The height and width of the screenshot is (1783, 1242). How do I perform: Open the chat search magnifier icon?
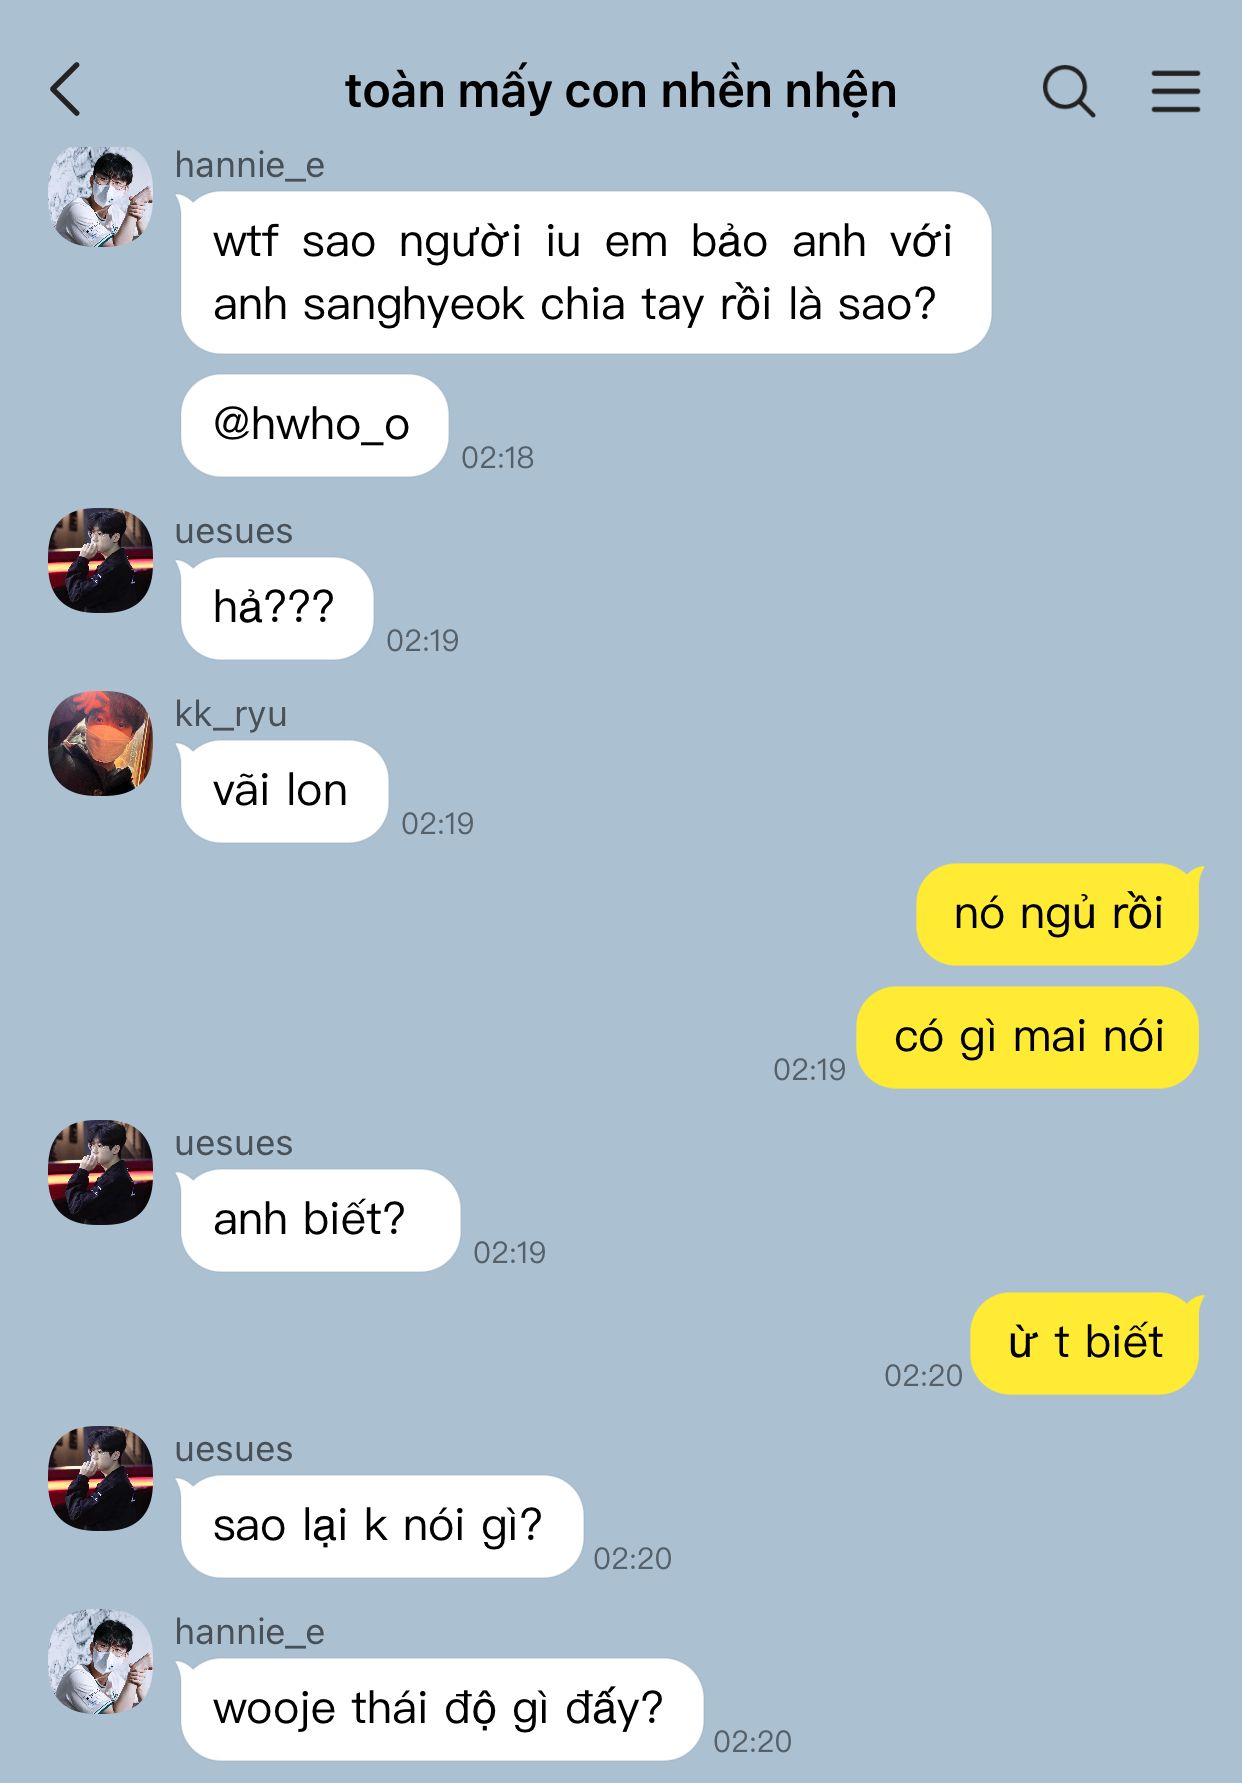1068,91
